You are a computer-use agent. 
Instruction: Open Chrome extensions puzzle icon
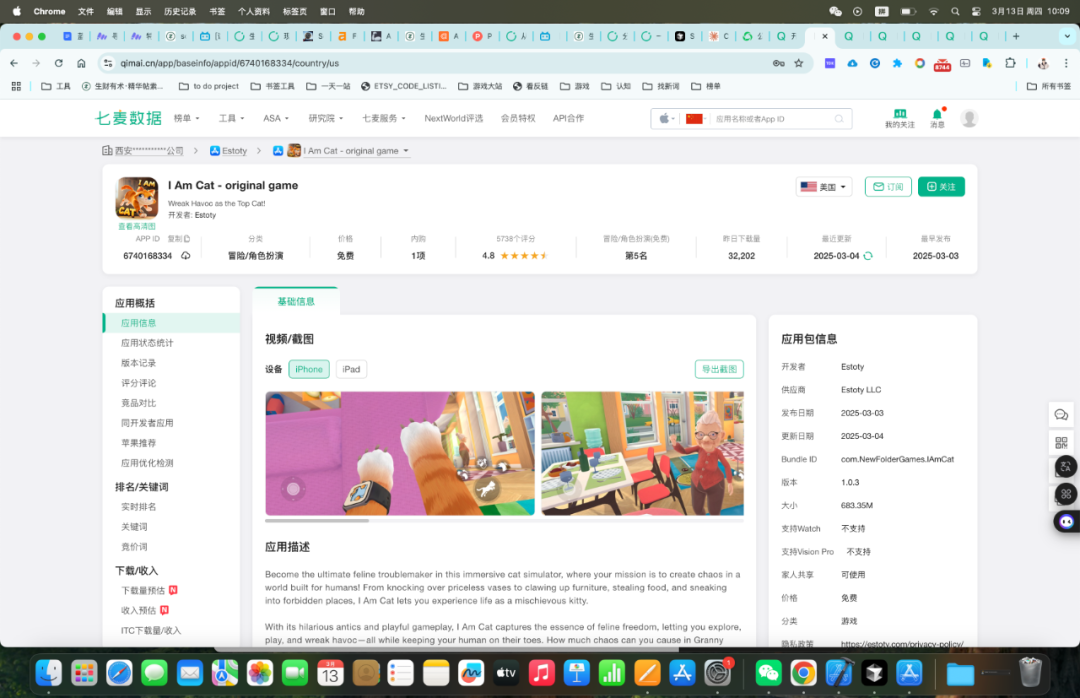(x=1010, y=63)
